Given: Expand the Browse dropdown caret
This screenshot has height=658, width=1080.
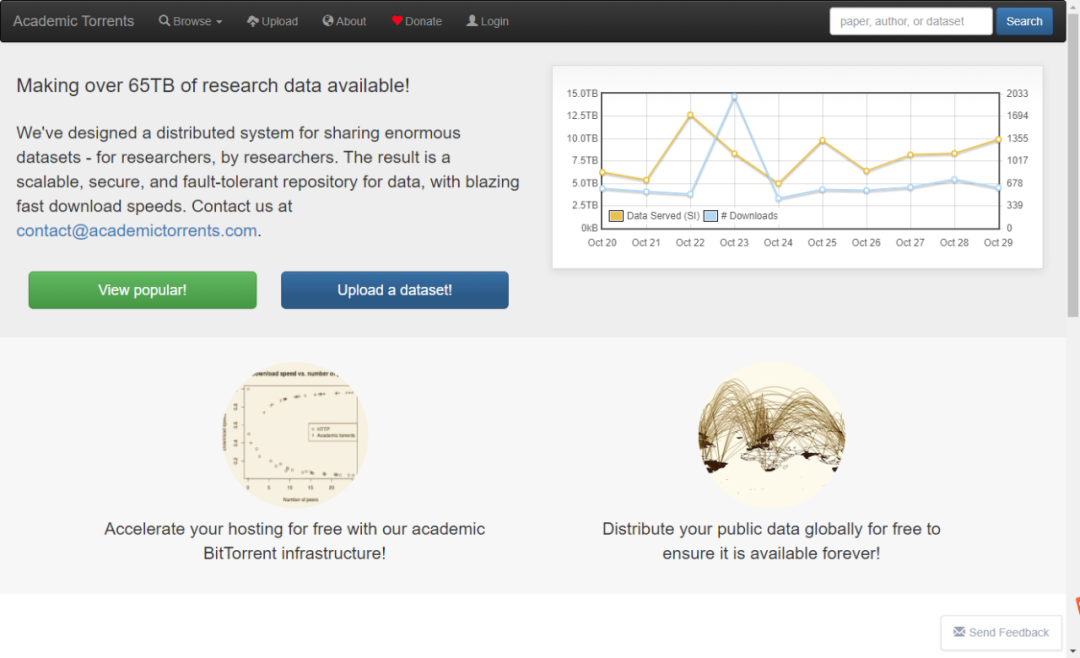Looking at the screenshot, I should (x=219, y=22).
